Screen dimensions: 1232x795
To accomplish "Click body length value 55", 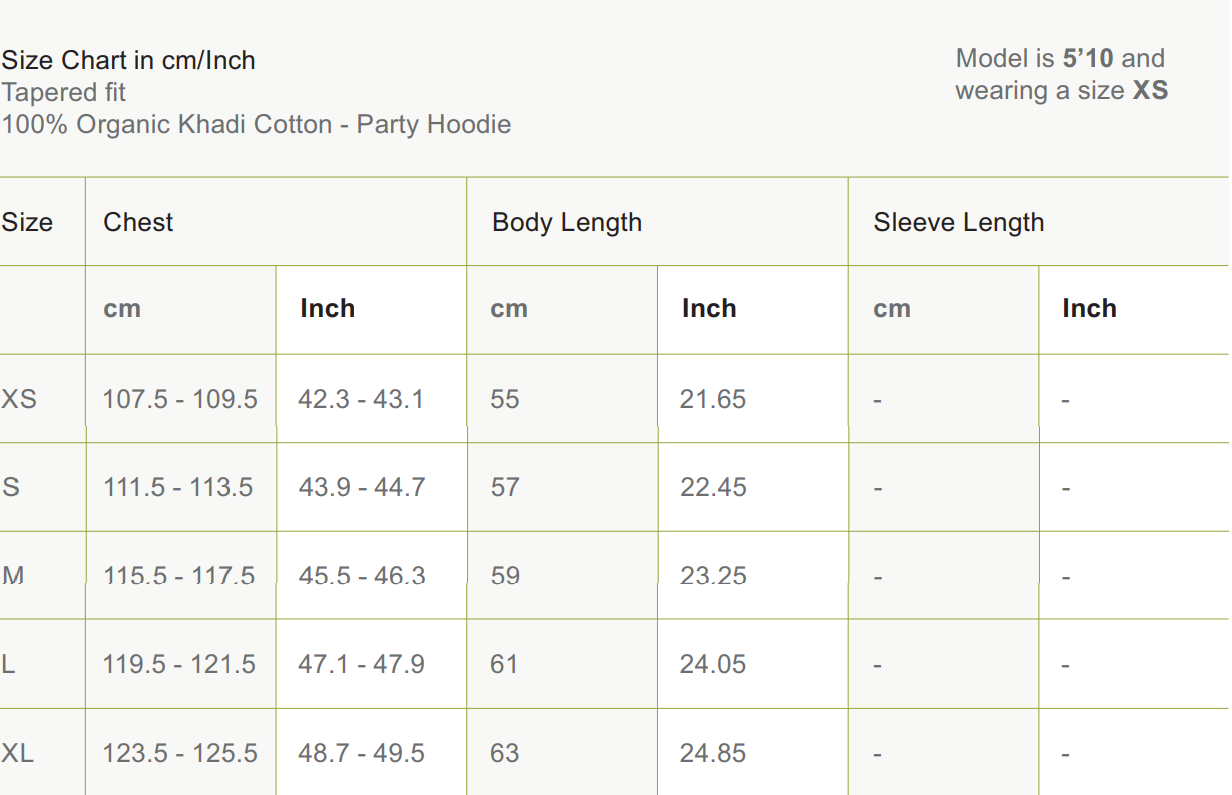I will coord(505,399).
